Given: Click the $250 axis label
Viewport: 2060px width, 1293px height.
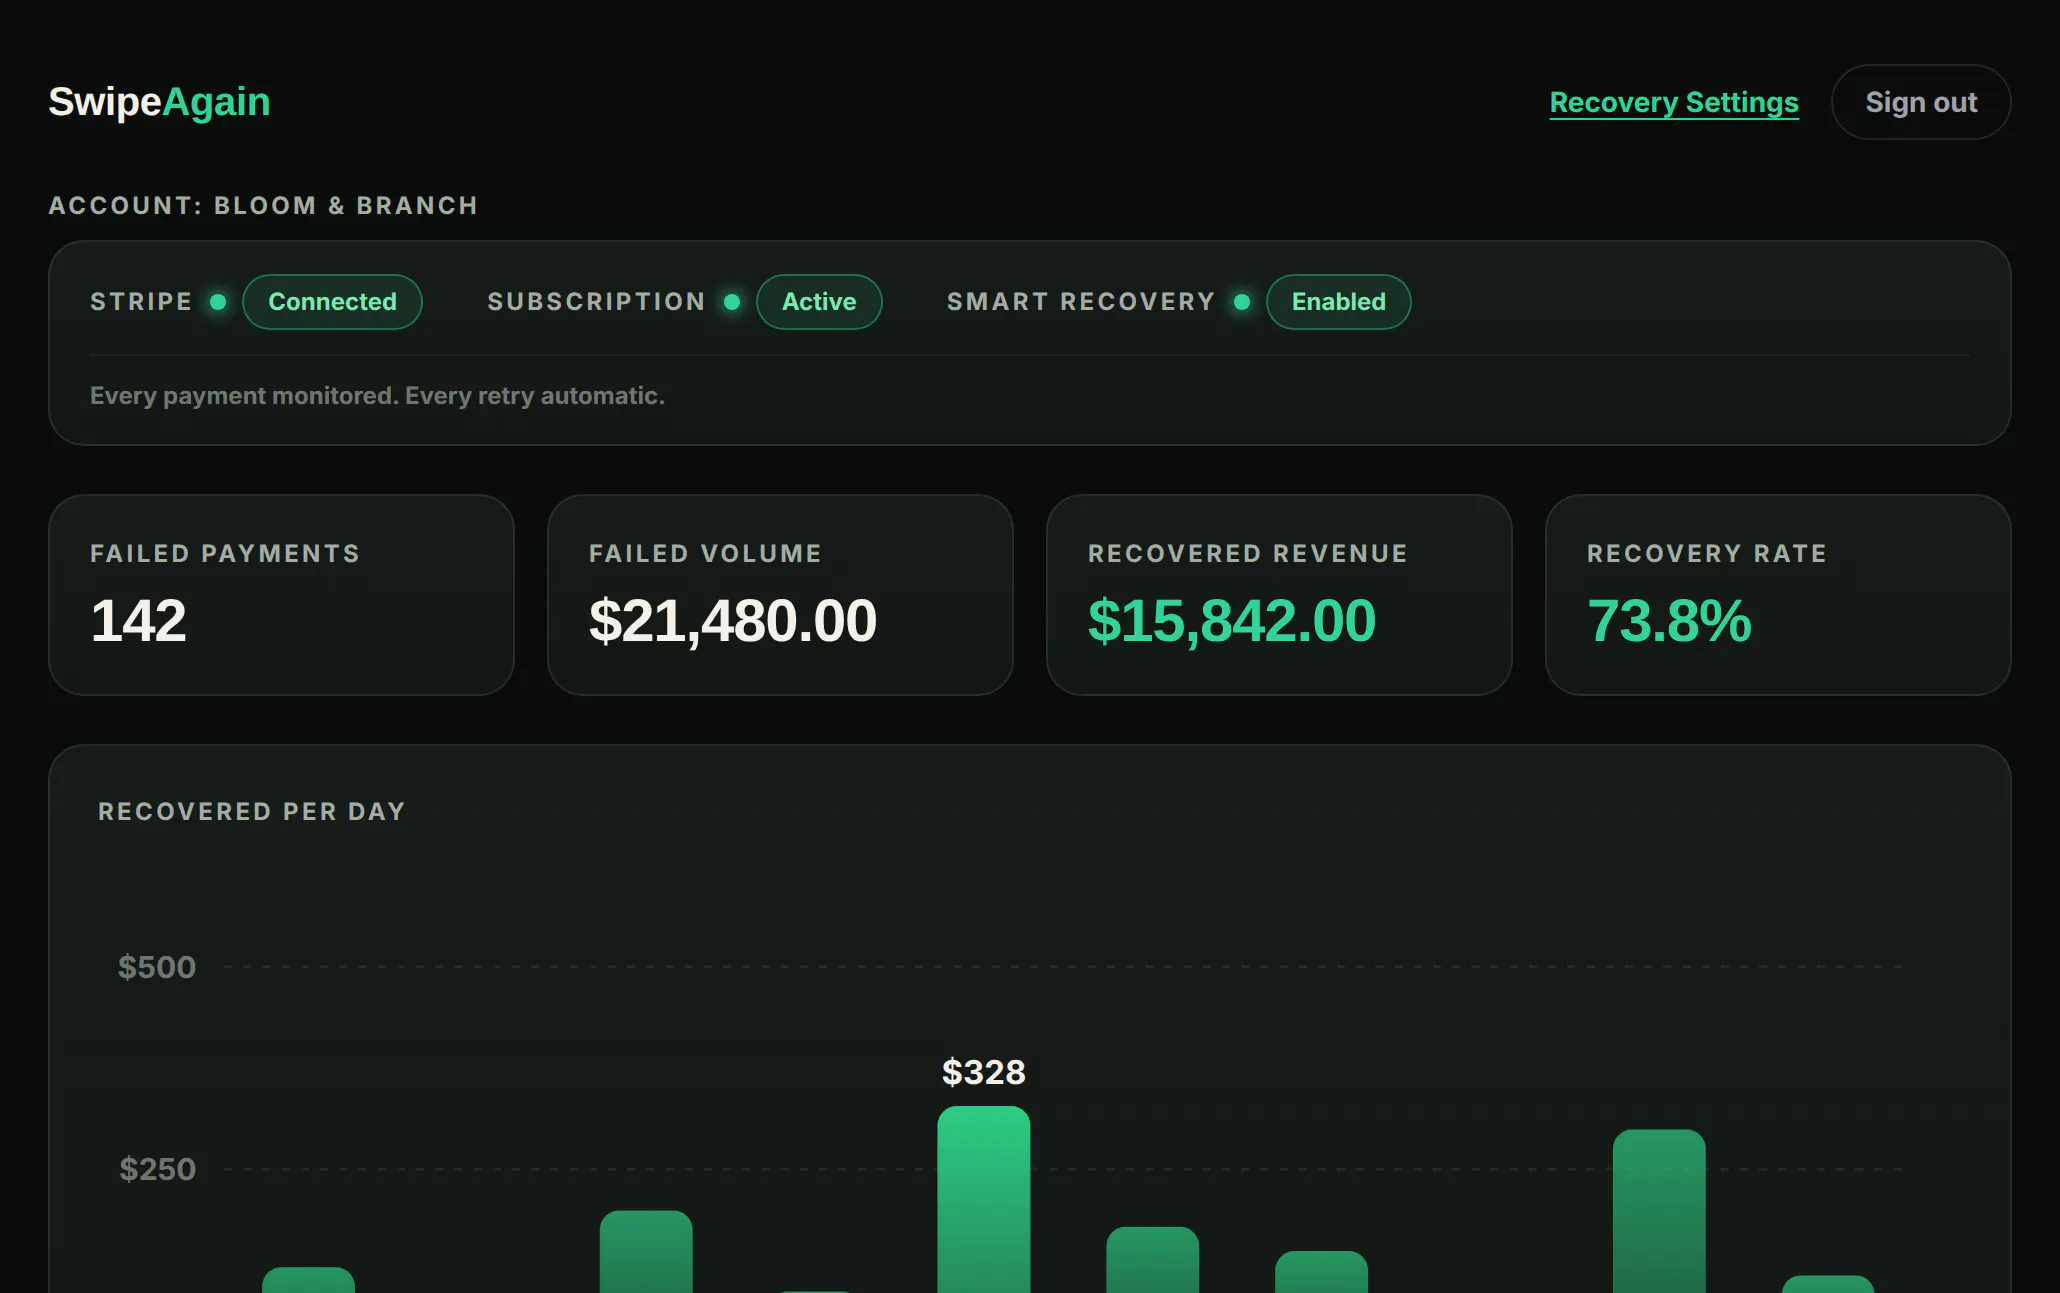Looking at the screenshot, I should (157, 1169).
